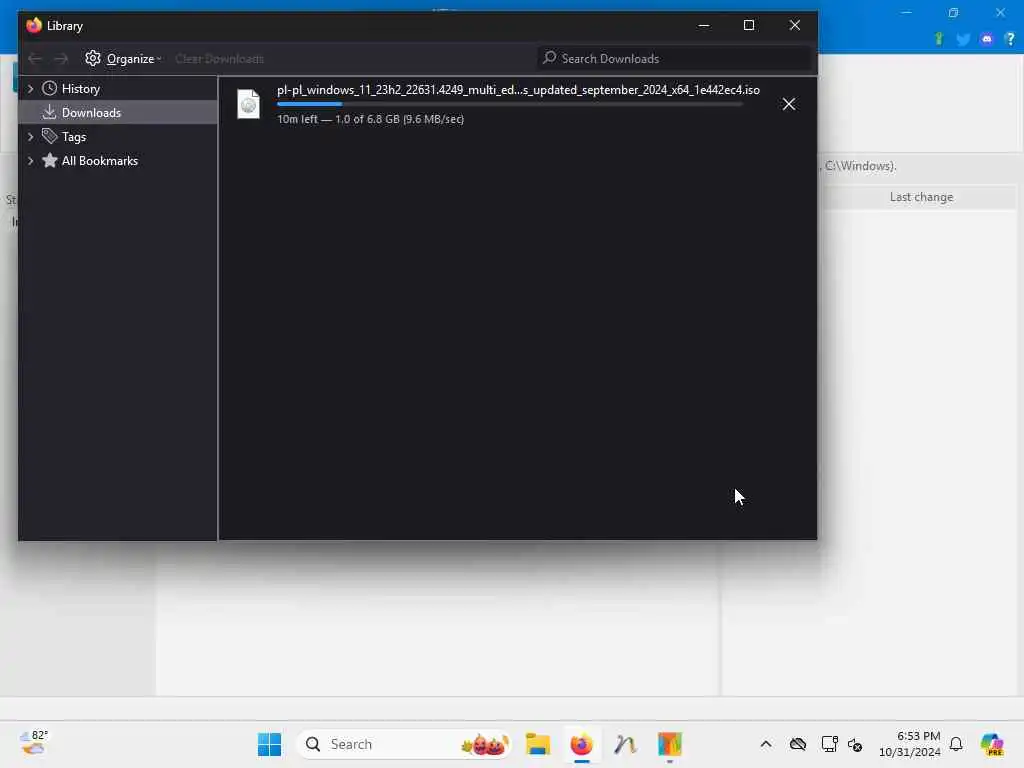Open the colorful striped app on the taskbar
The image size is (1024, 768).
click(669, 744)
